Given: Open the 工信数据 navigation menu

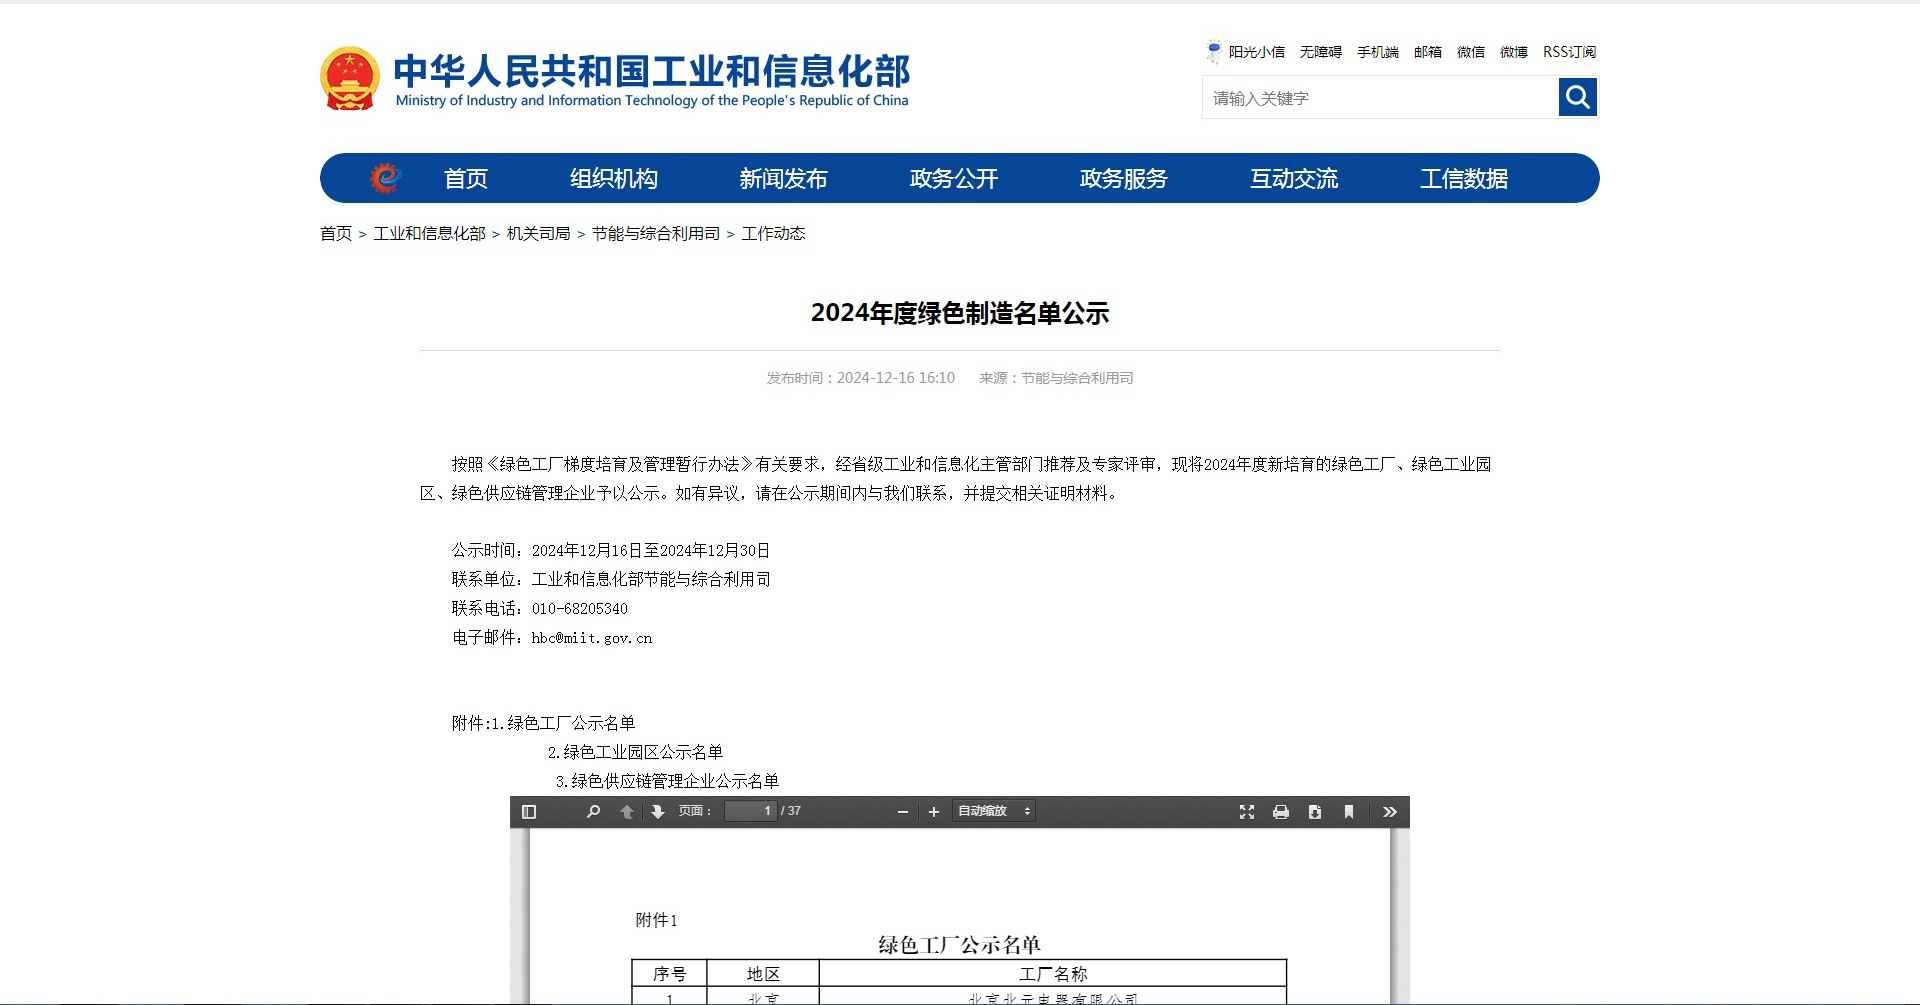Looking at the screenshot, I should click(x=1464, y=179).
